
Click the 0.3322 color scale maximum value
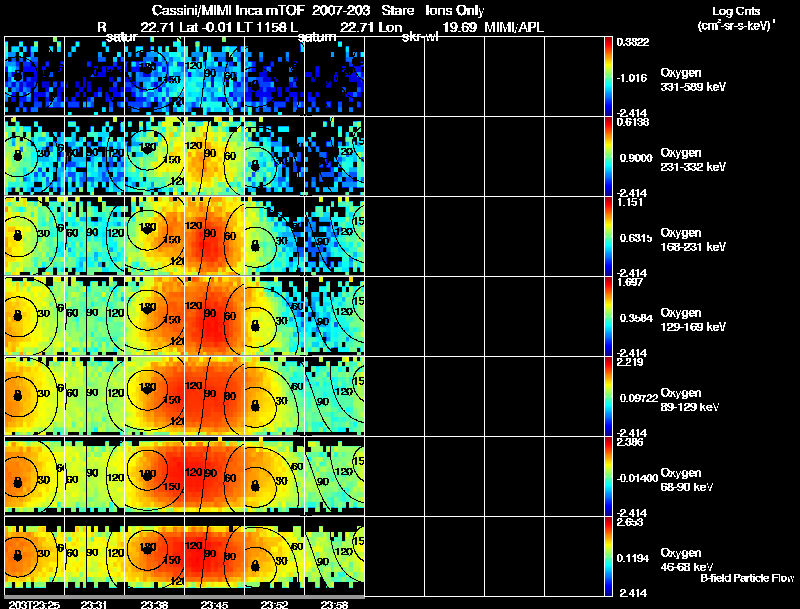[633, 42]
